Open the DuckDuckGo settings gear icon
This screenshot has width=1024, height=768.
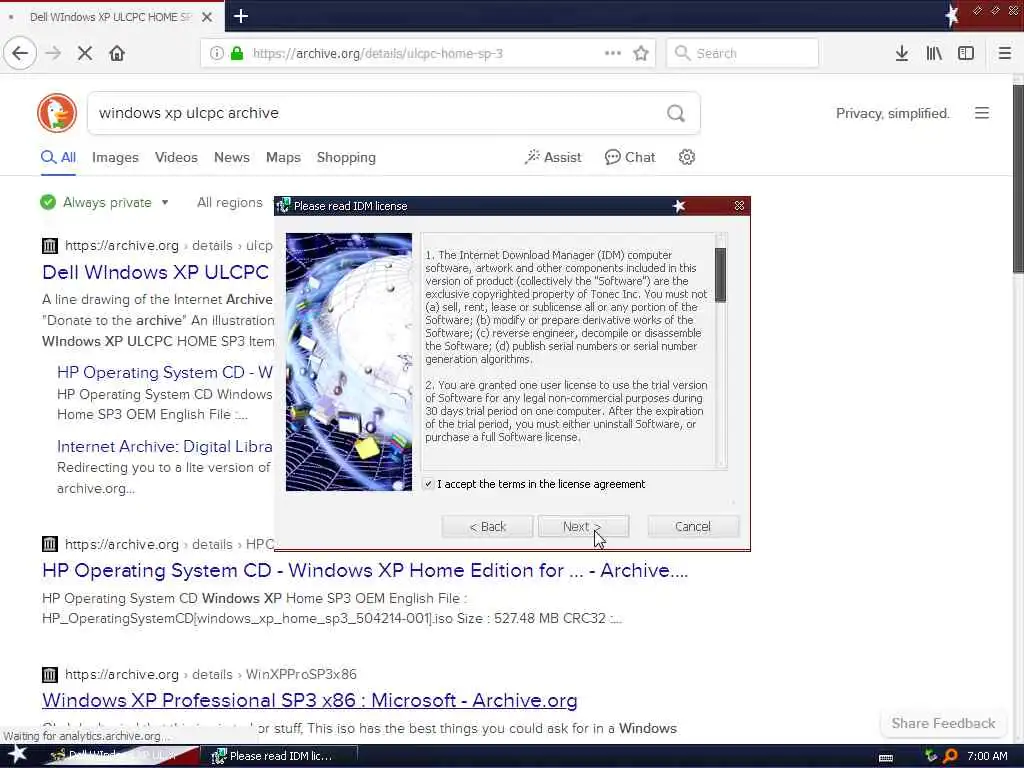click(686, 157)
